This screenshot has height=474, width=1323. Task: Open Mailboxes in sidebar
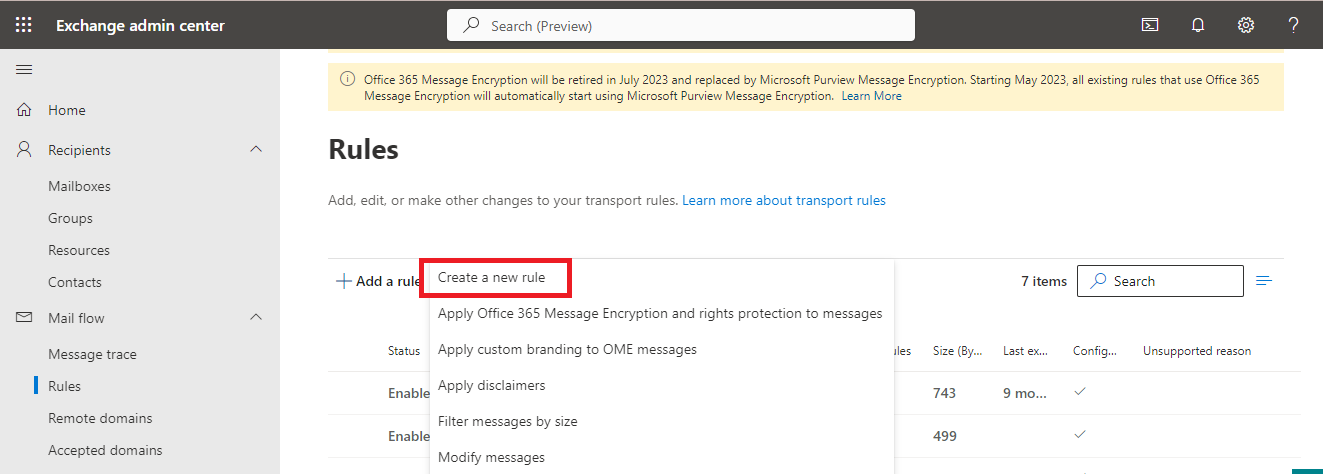tap(79, 186)
